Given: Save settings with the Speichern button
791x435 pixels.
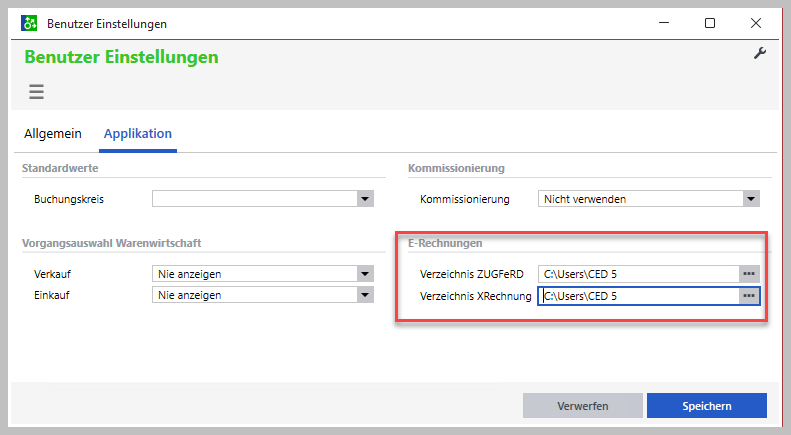Looking at the screenshot, I should pyautogui.click(x=706, y=406).
